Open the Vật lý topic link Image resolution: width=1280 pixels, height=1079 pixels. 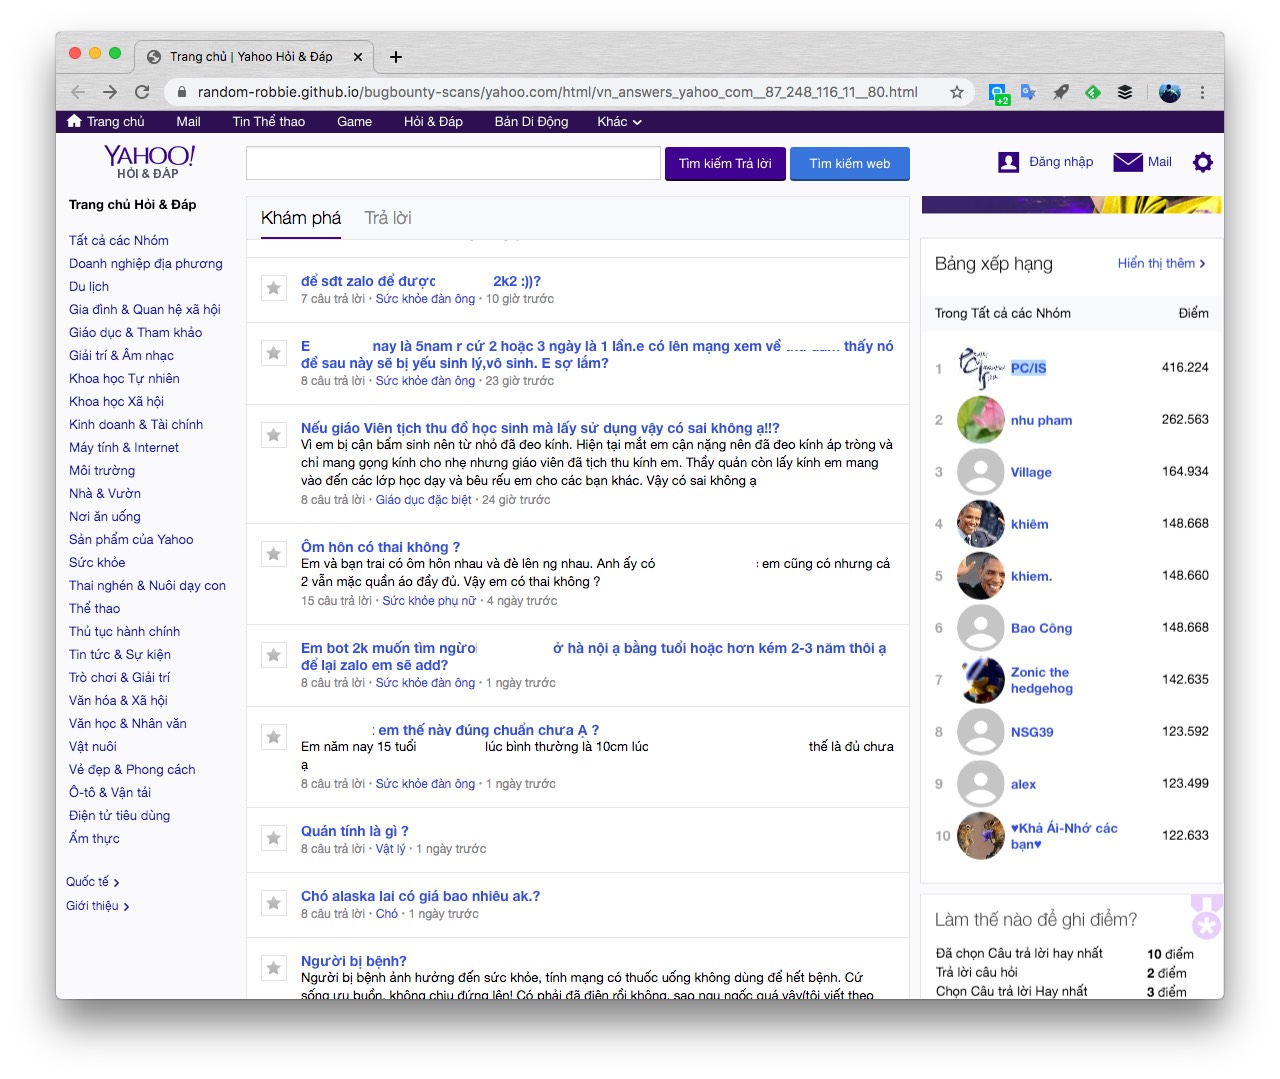[x=390, y=849]
